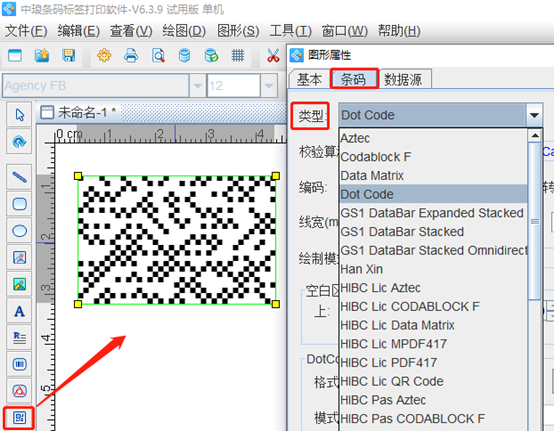Viewport: 554px width, 431px height.
Task: Open the 编辑(E) menu
Action: coord(78,31)
